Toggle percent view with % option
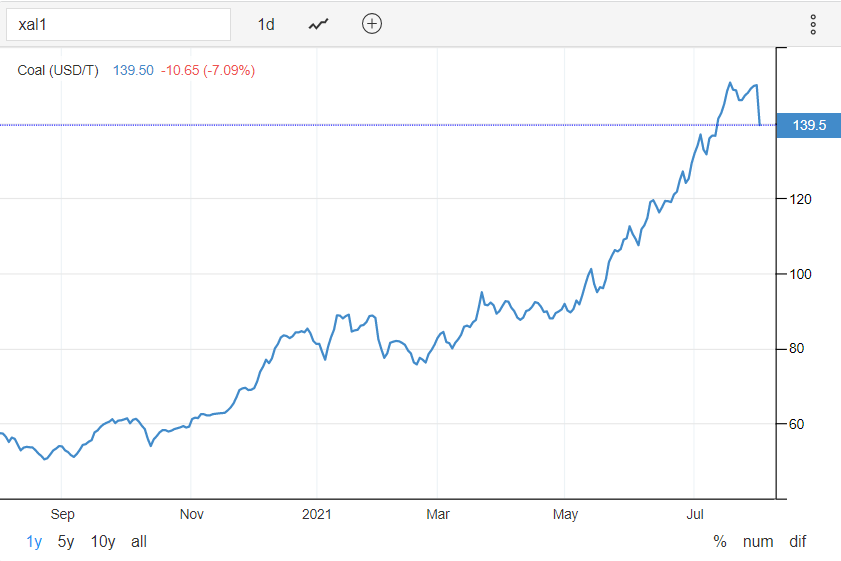 (x=720, y=541)
